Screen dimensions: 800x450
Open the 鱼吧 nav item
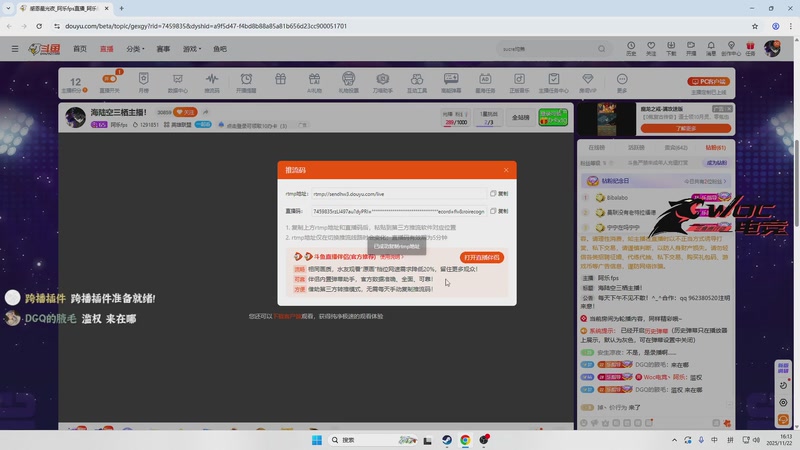pyautogui.click(x=220, y=49)
